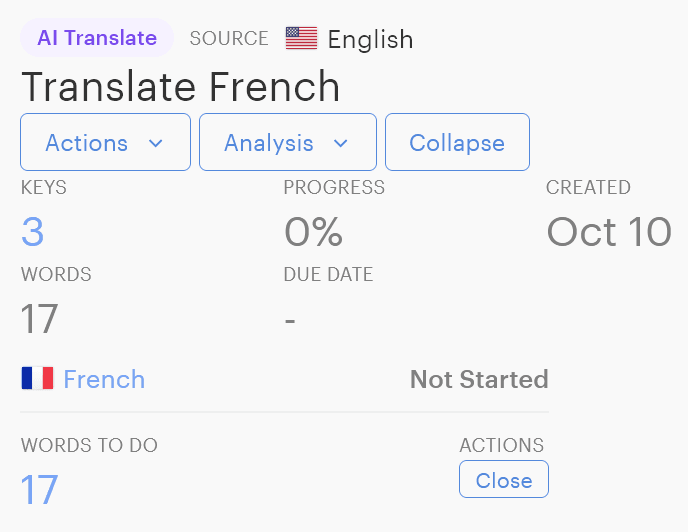Click the chevron arrow beside Actions
This screenshot has width=688, height=532.
[155, 143]
